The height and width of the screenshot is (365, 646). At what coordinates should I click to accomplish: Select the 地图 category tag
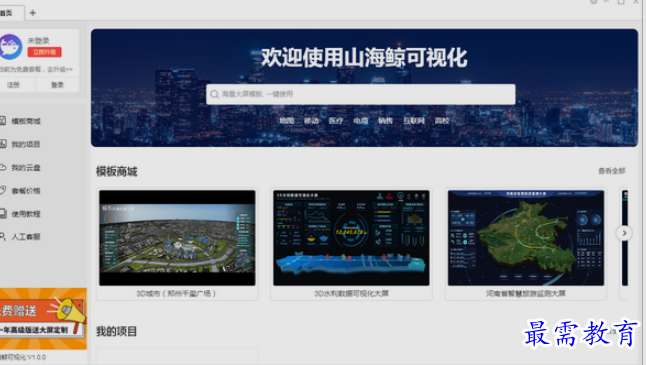click(x=287, y=121)
